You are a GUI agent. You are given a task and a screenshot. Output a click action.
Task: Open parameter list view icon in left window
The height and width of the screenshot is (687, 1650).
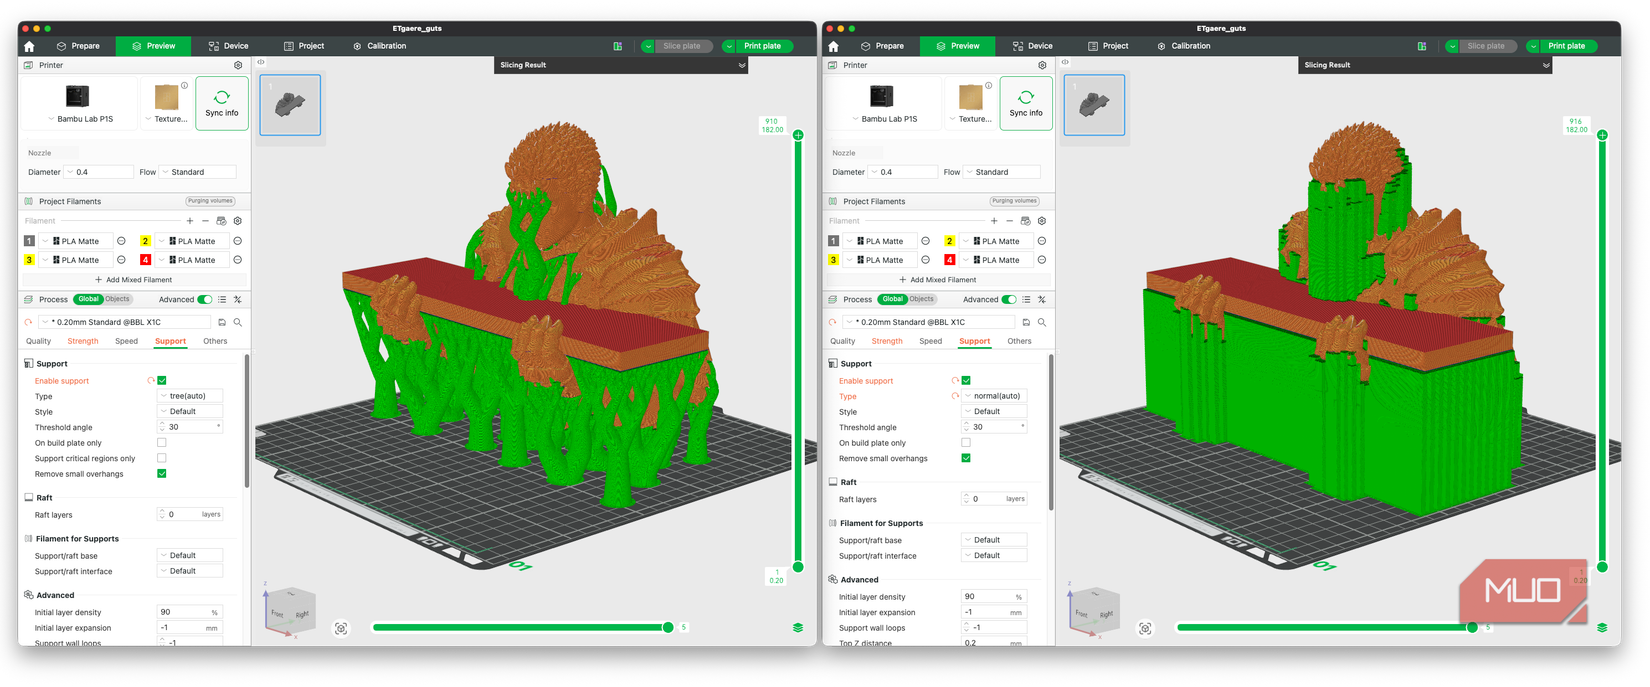click(x=222, y=299)
